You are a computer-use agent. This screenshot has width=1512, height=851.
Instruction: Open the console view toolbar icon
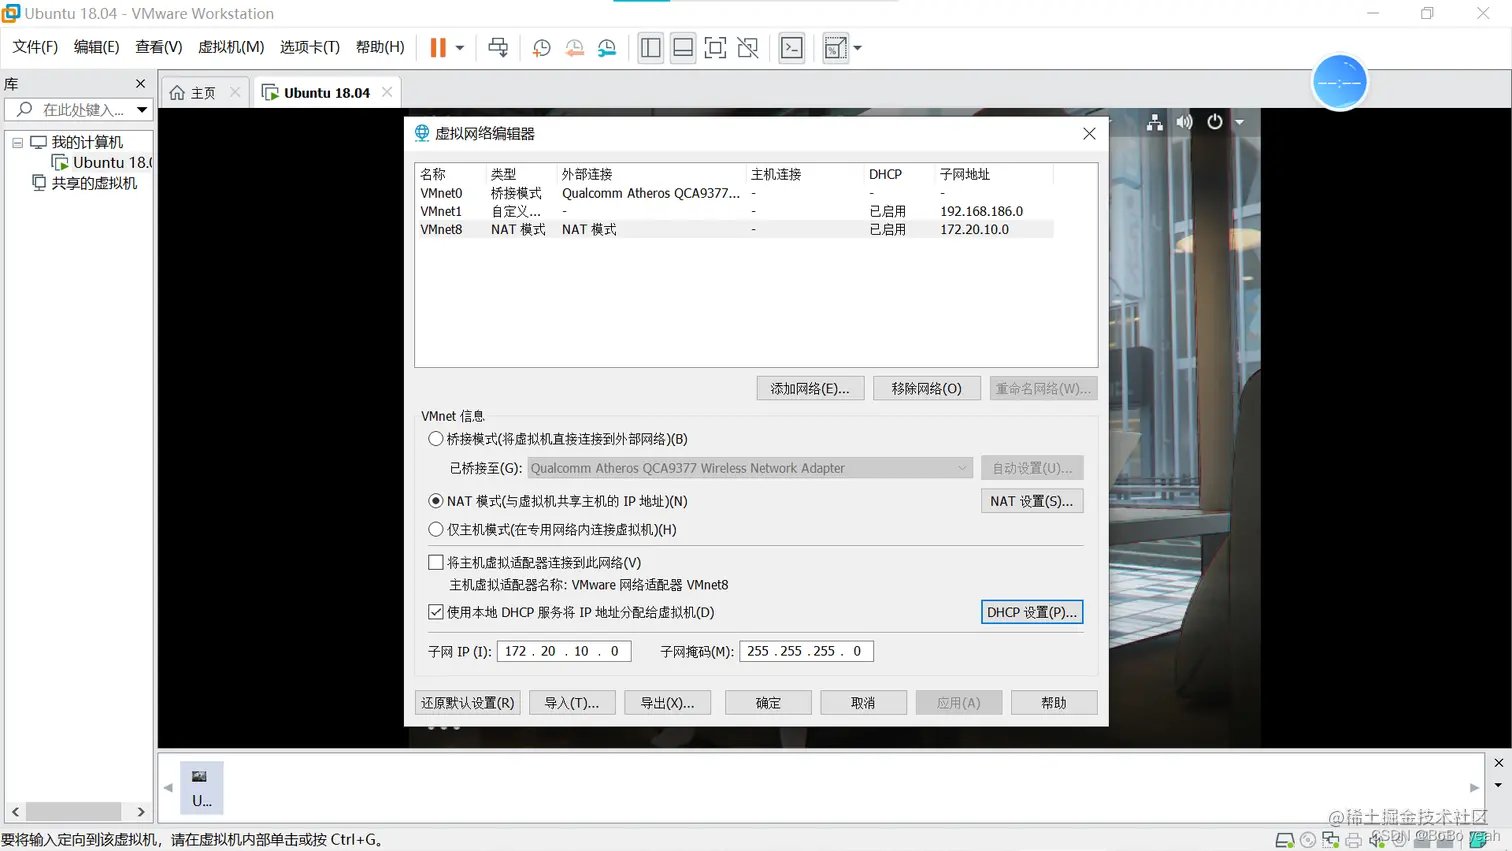792,48
